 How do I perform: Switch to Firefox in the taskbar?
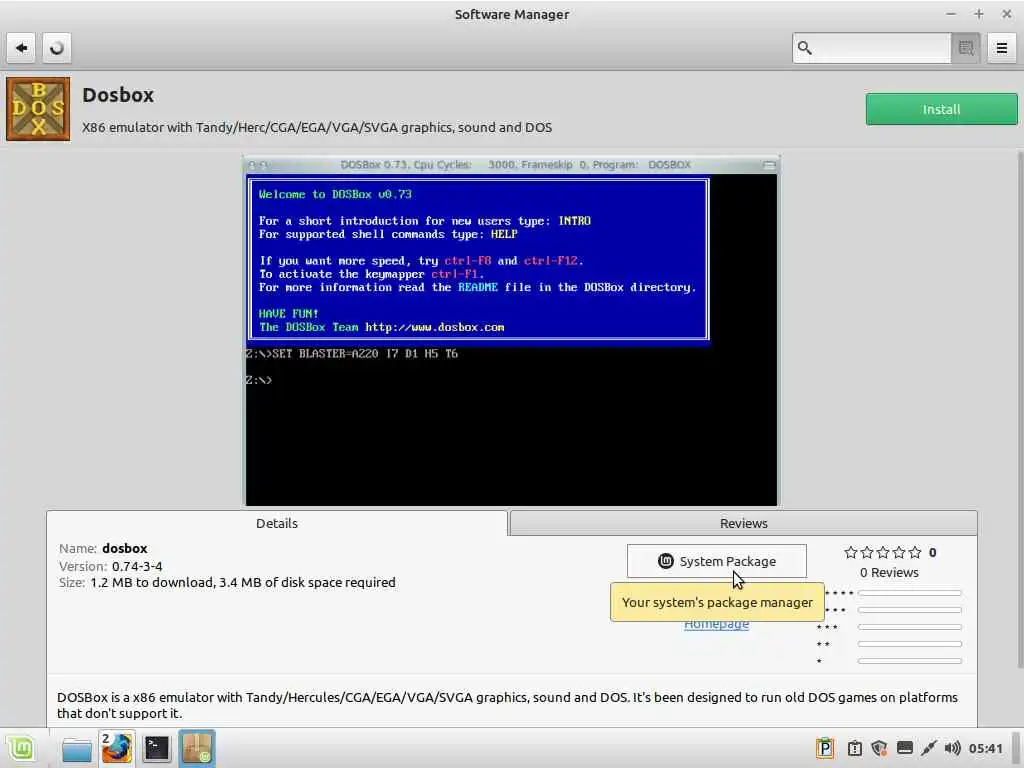point(117,748)
